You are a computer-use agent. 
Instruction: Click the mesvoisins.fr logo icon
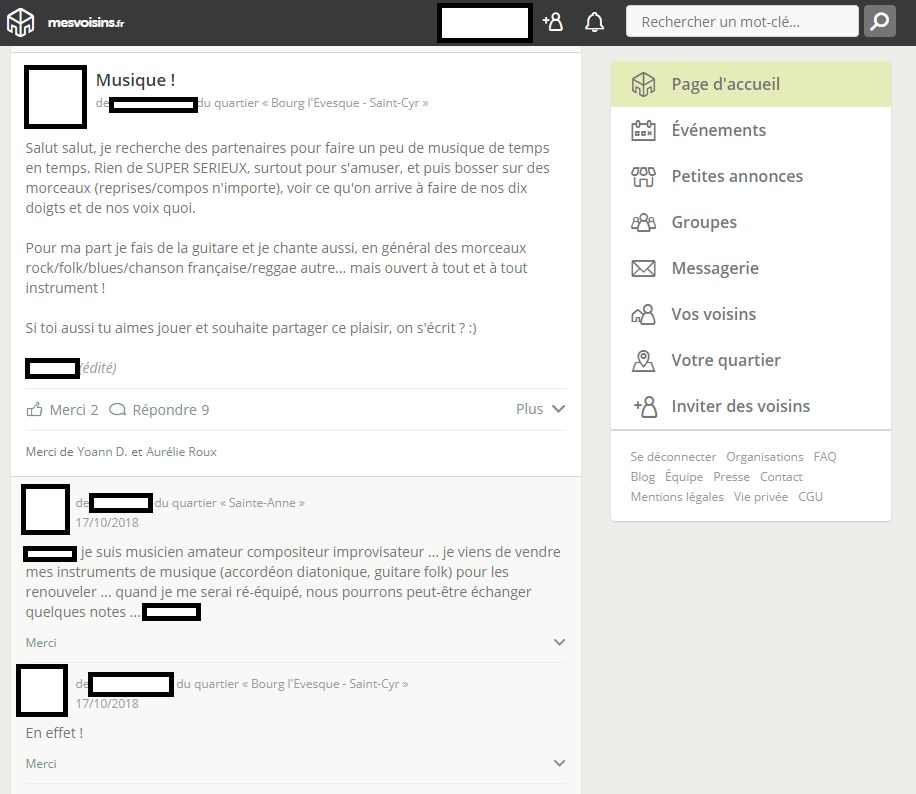click(x=21, y=22)
